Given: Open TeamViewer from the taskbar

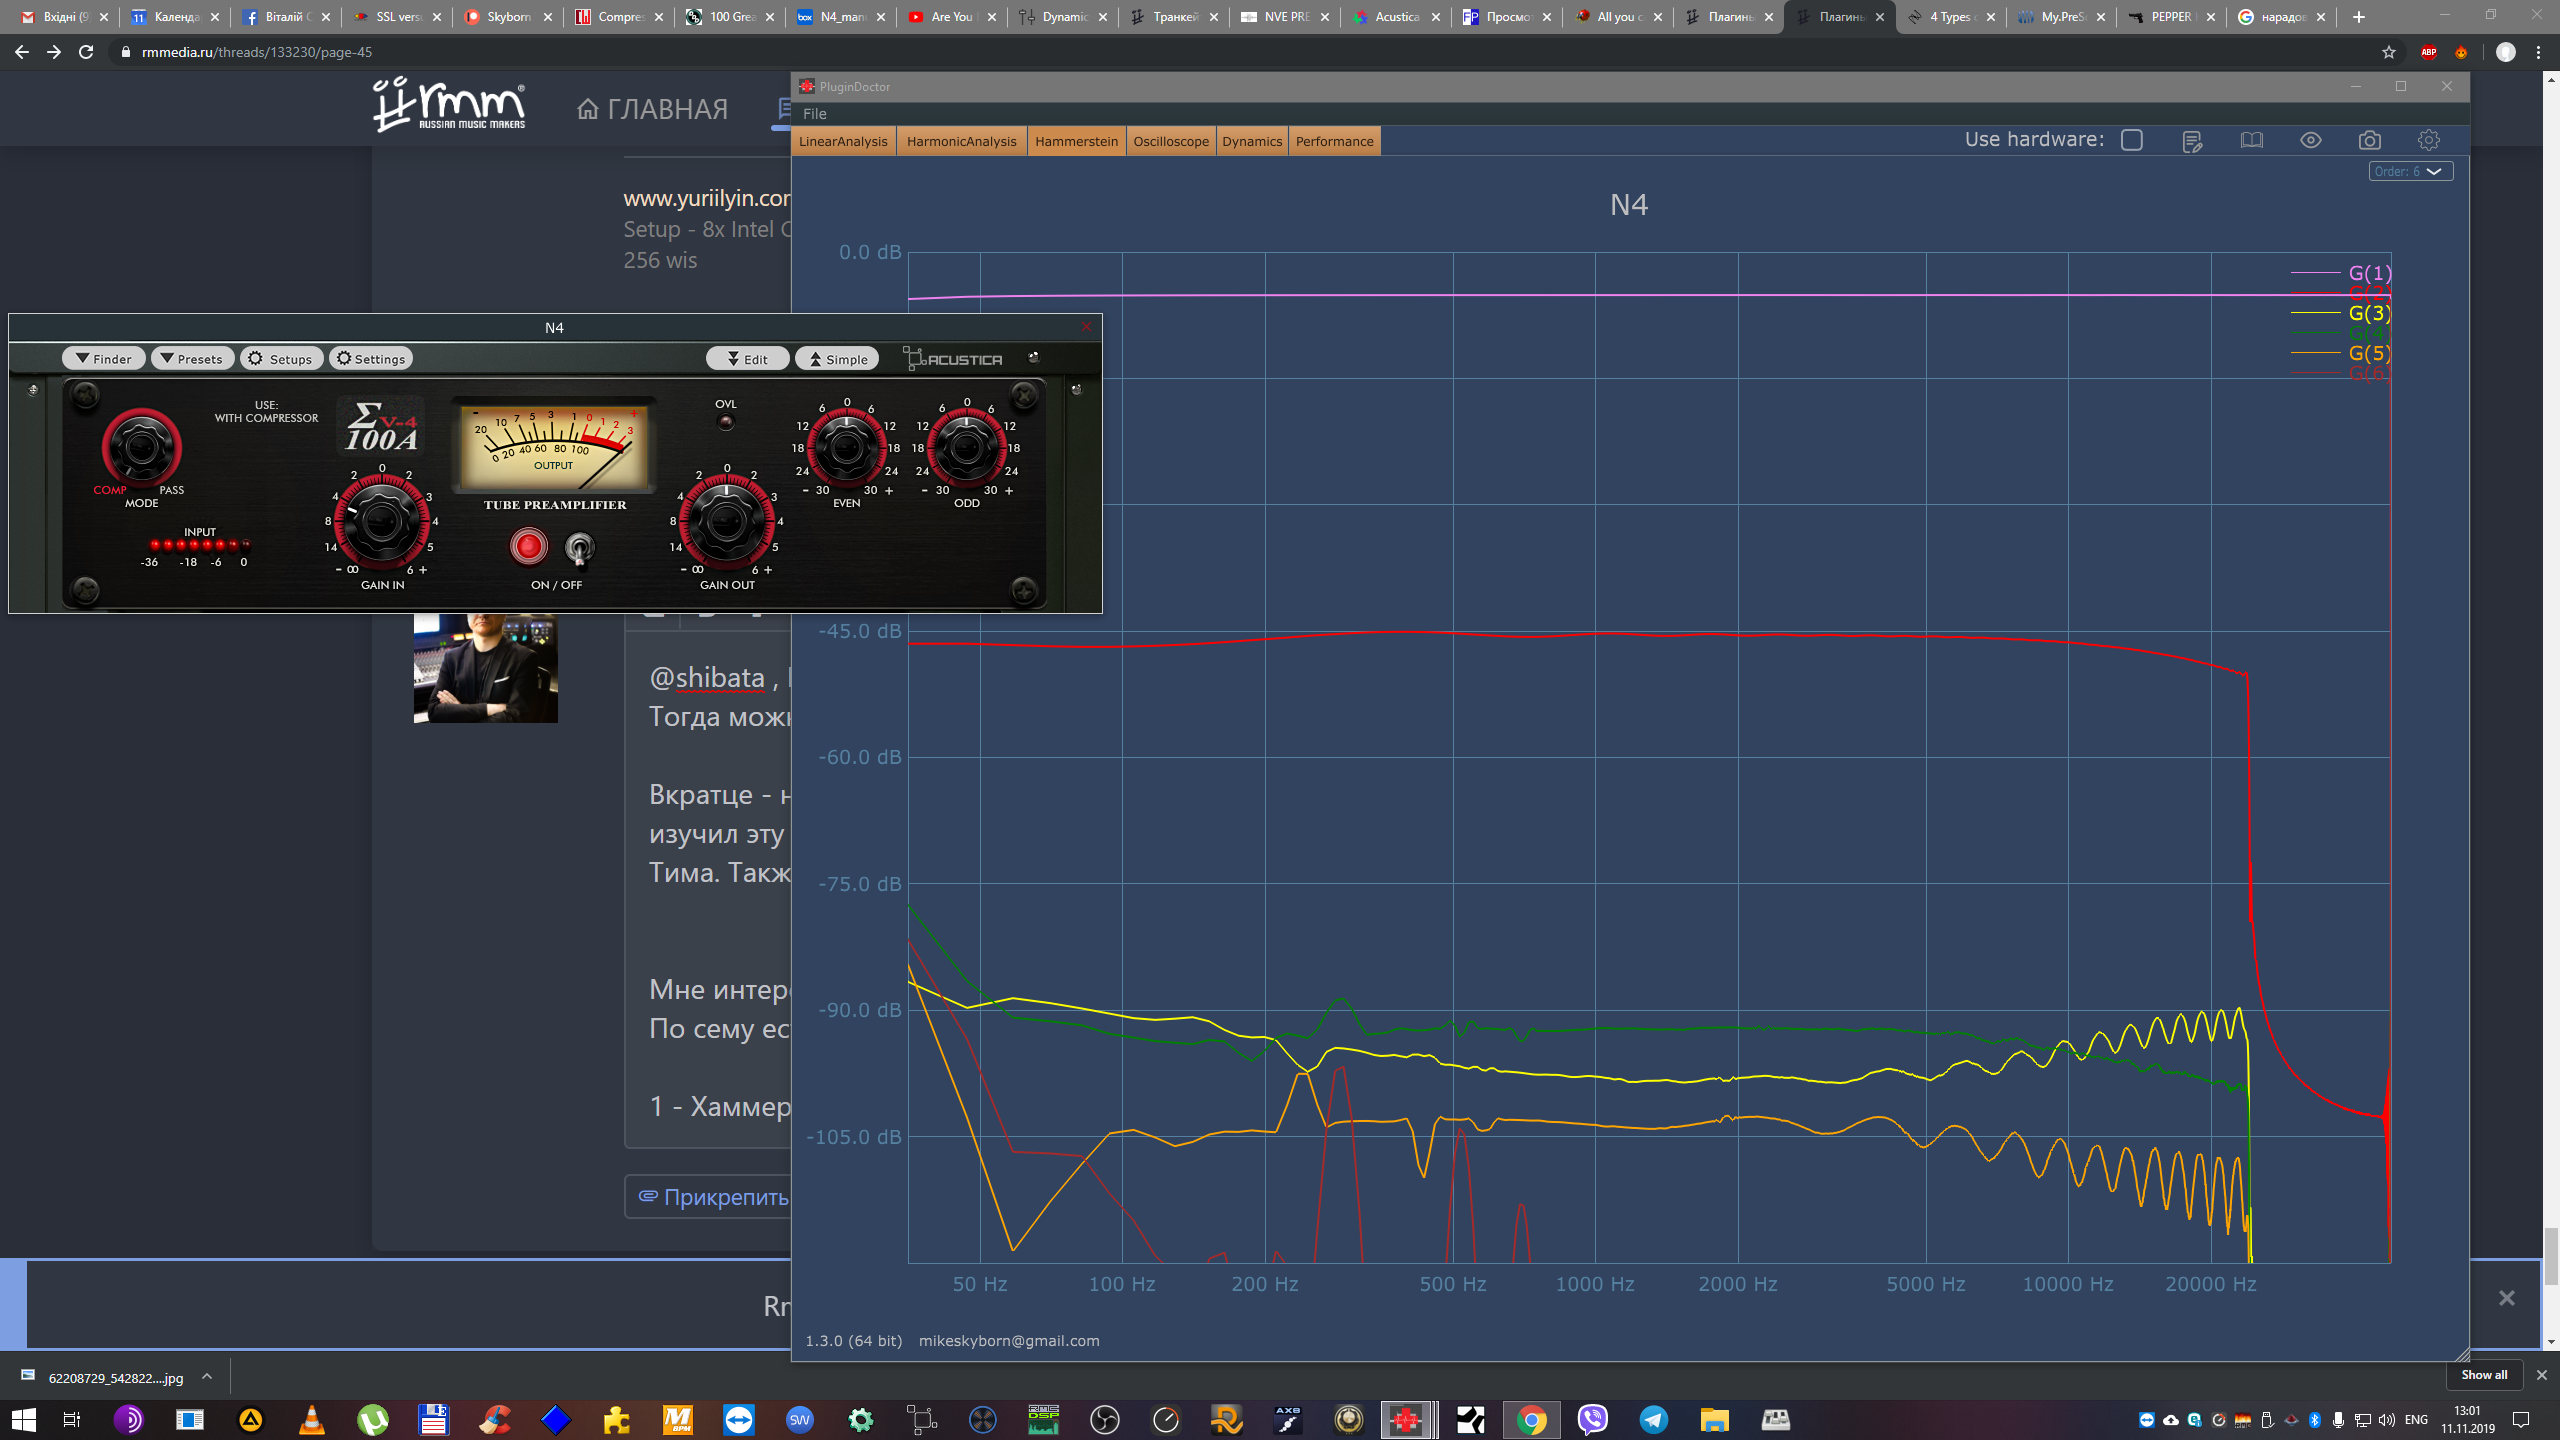Looking at the screenshot, I should [x=739, y=1419].
